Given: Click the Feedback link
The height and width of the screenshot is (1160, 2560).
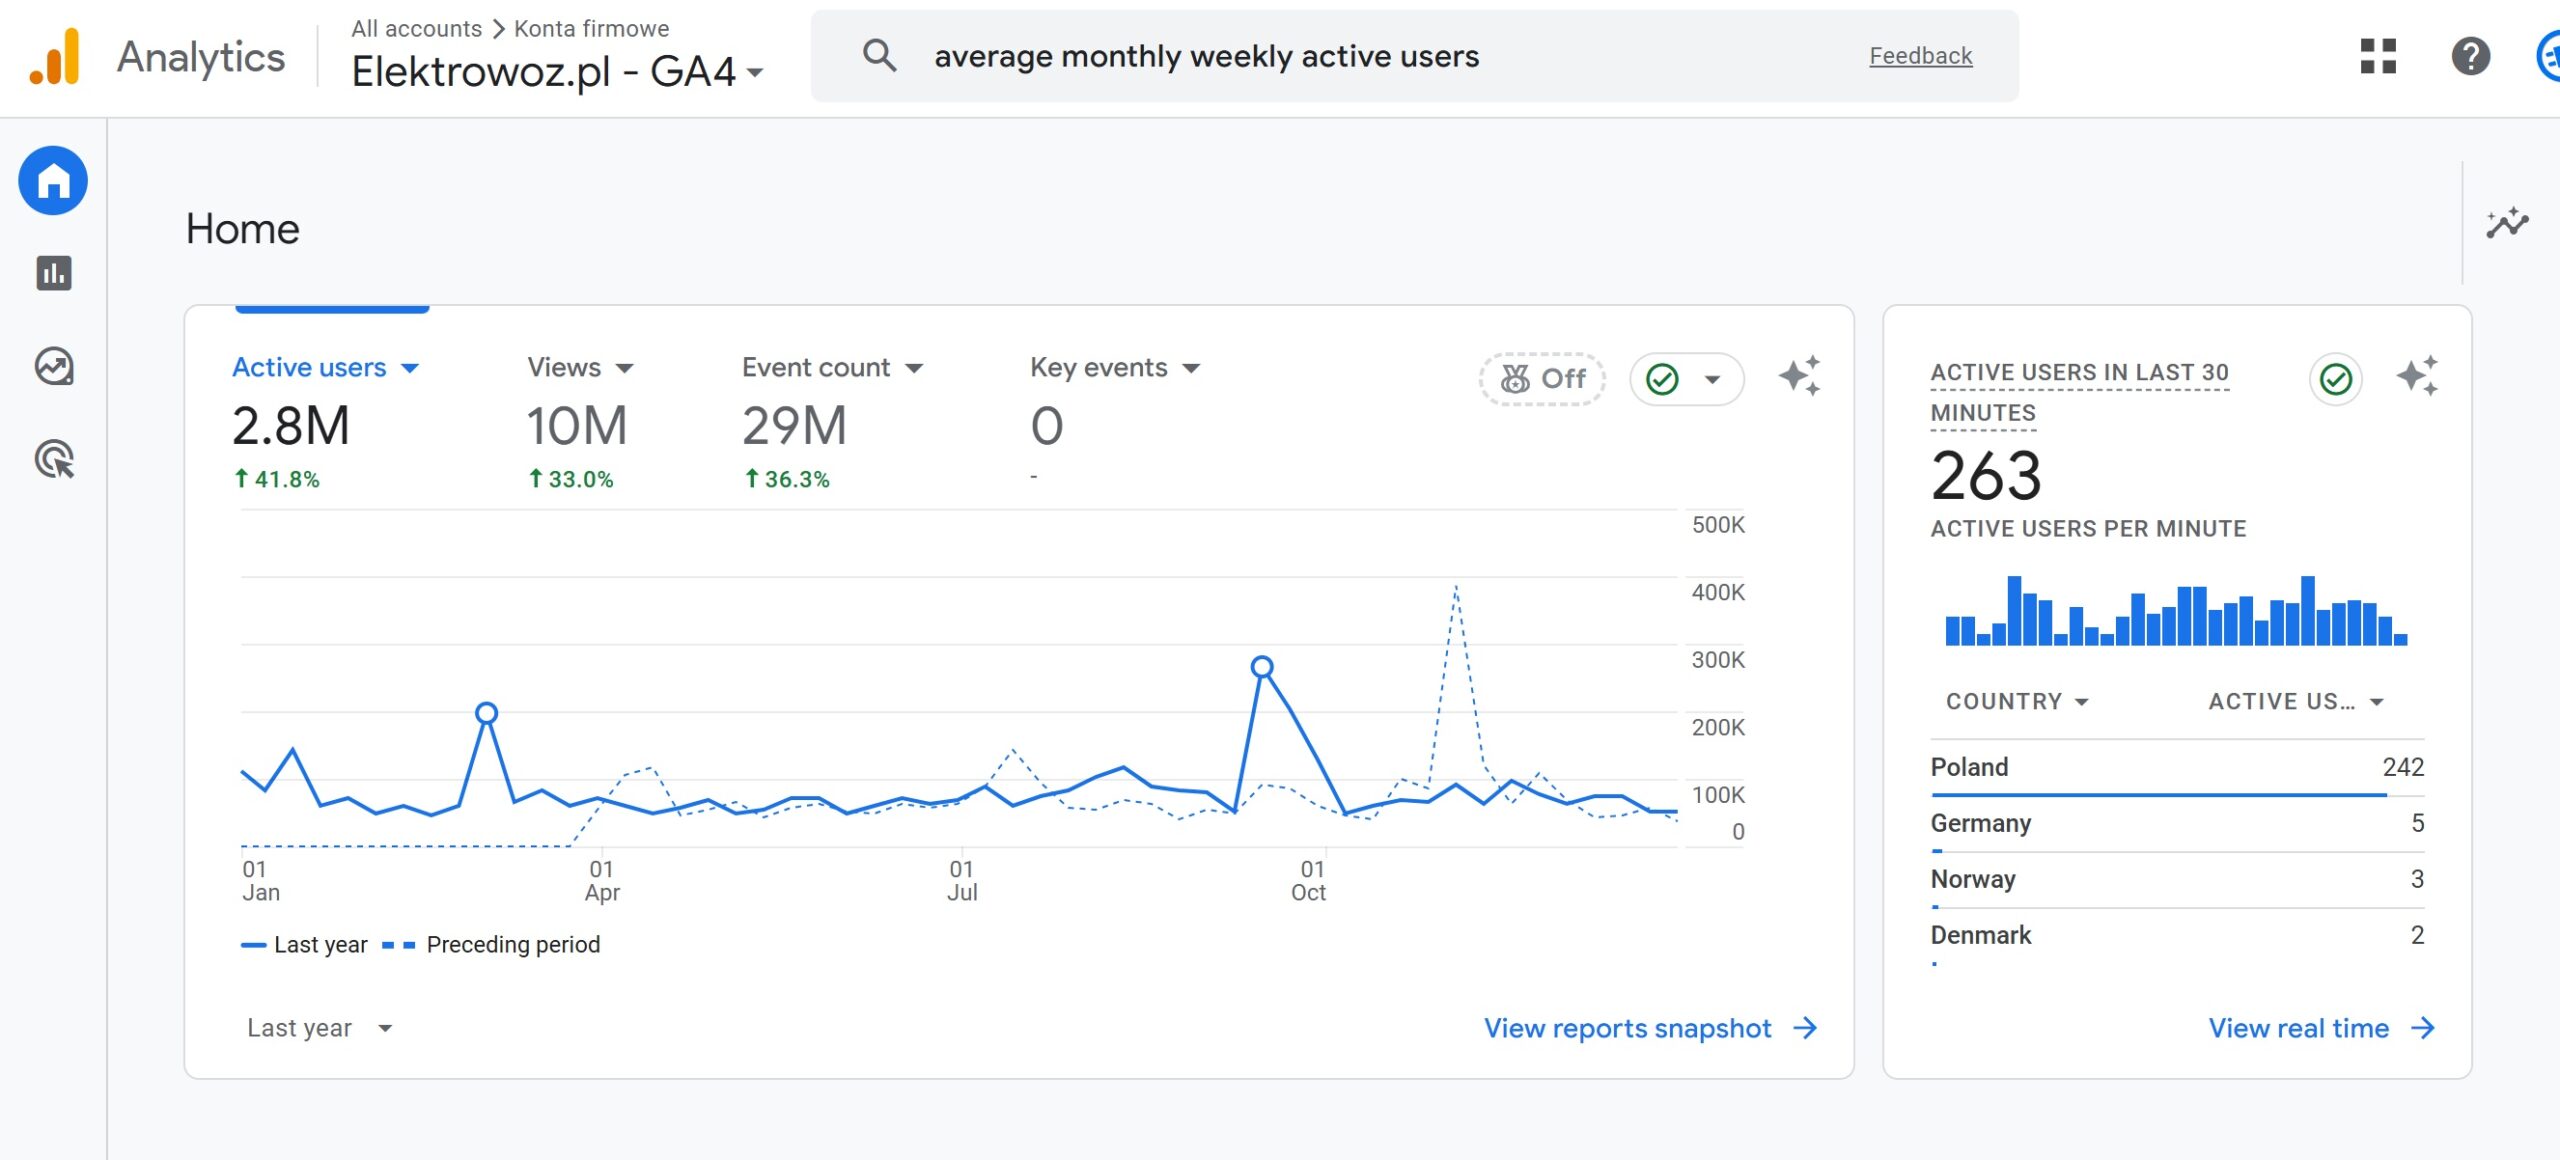Looking at the screenshot, I should tap(1920, 56).
